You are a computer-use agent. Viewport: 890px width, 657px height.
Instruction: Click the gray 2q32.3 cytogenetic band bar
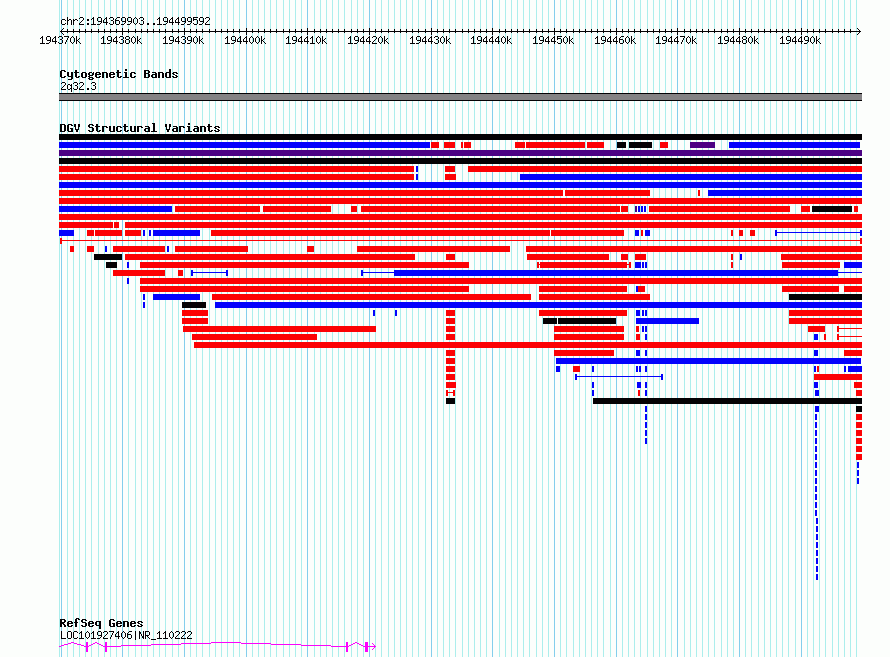(x=460, y=97)
